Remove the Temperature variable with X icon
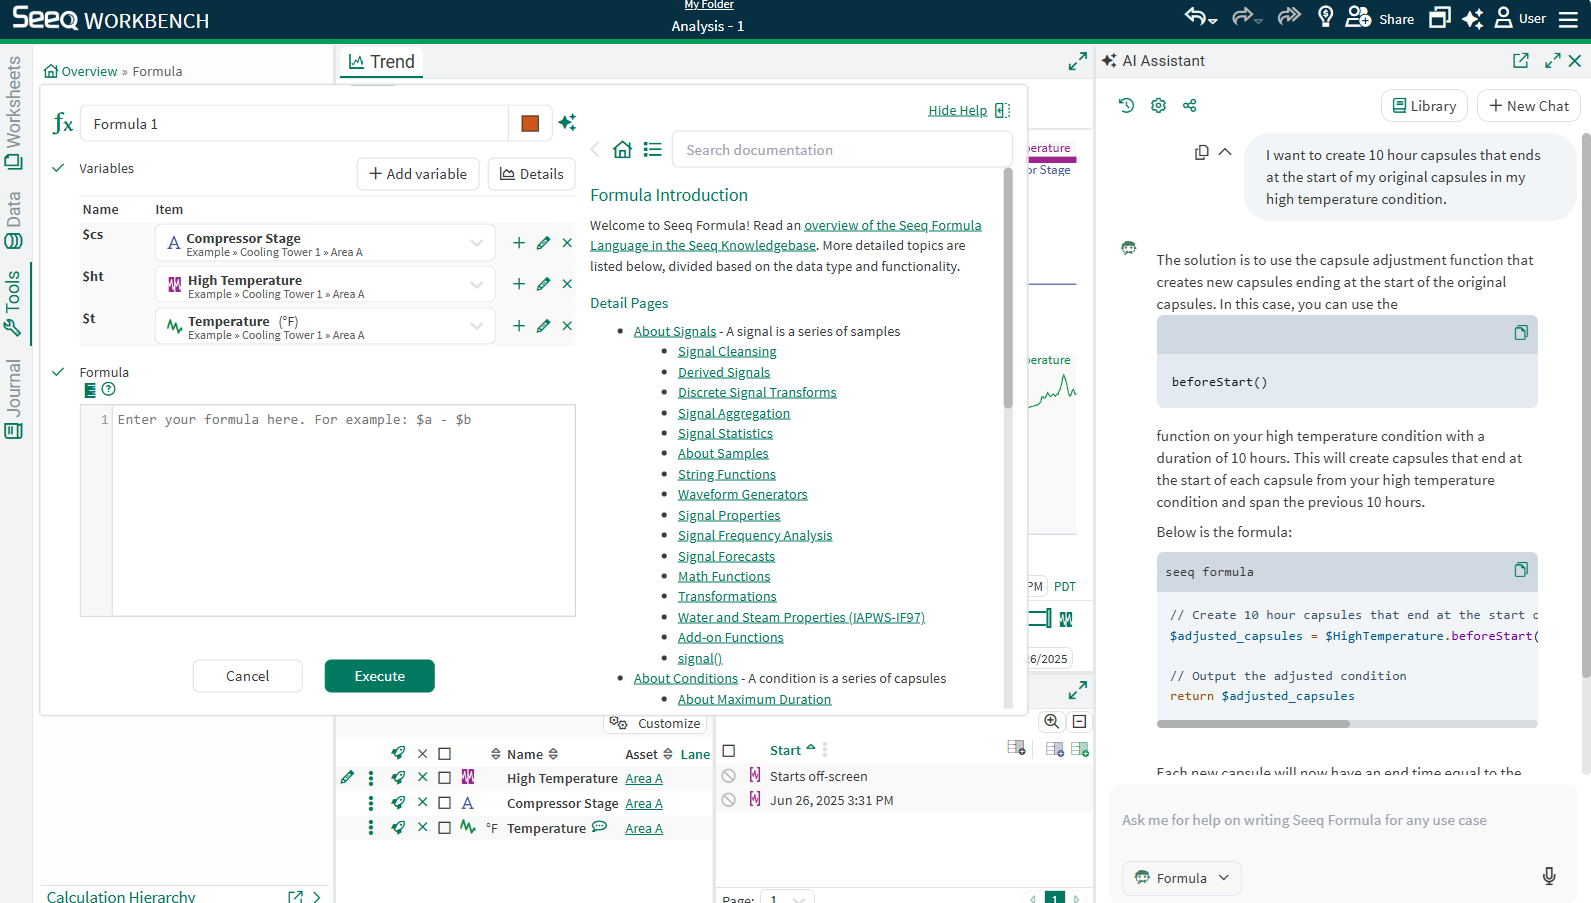1591x903 pixels. coord(567,326)
